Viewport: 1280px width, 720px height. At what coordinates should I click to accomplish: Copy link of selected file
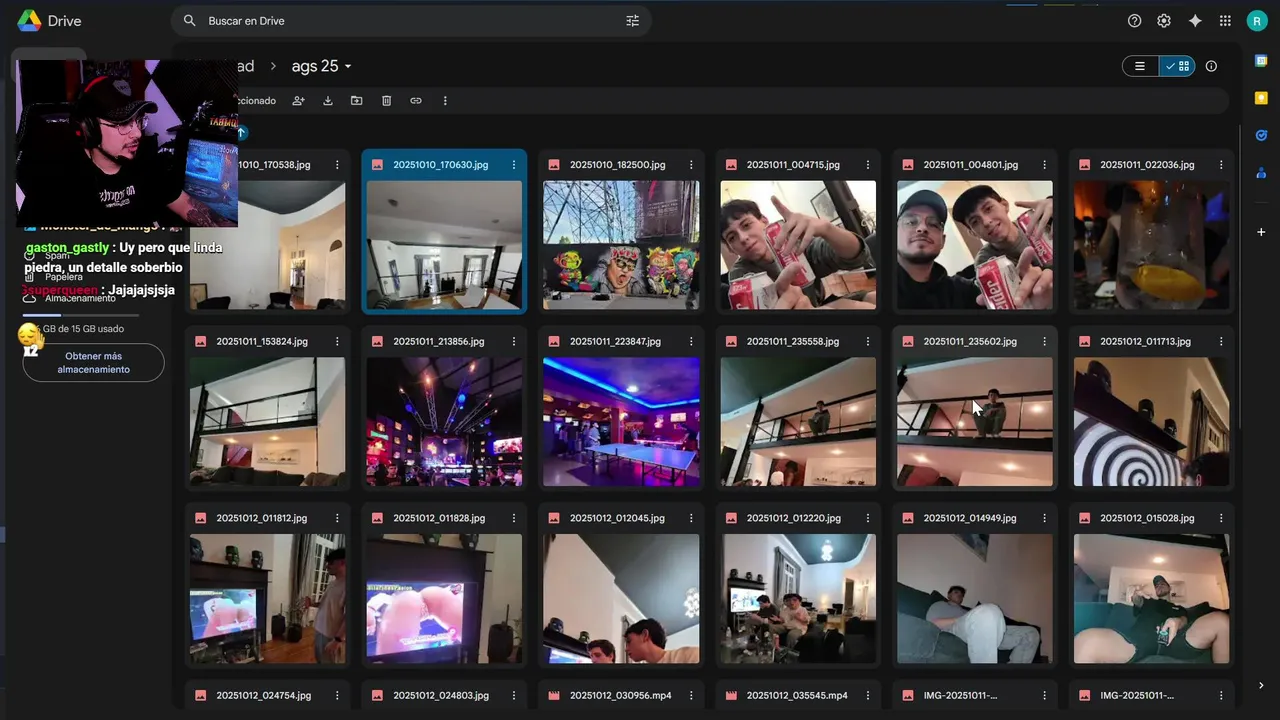[x=416, y=101]
